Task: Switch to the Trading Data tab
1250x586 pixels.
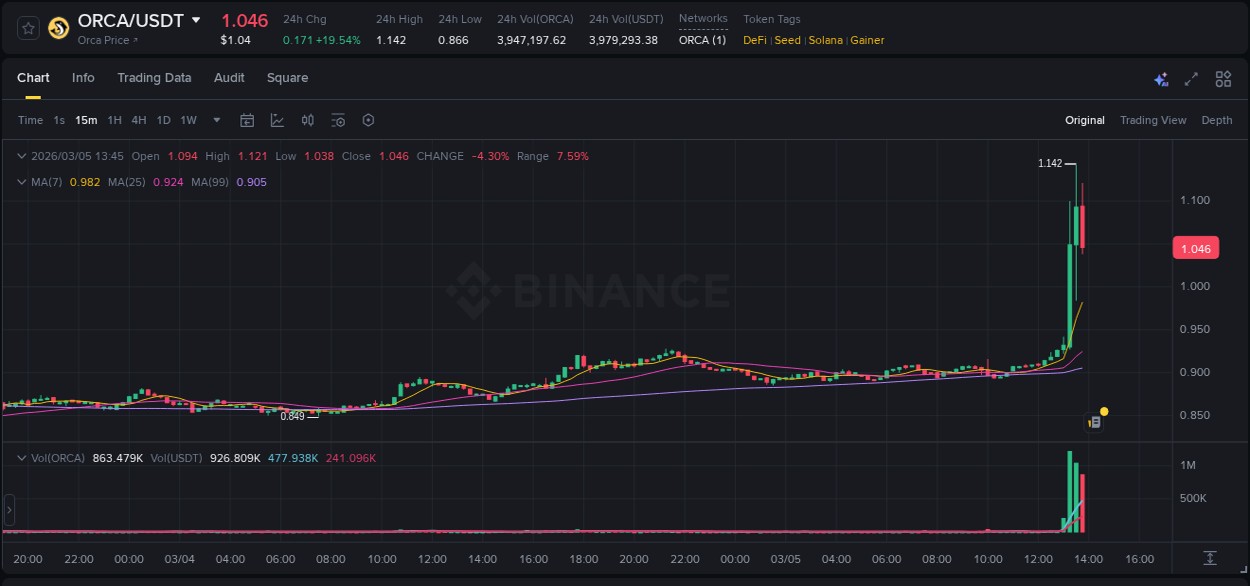Action: click(154, 78)
